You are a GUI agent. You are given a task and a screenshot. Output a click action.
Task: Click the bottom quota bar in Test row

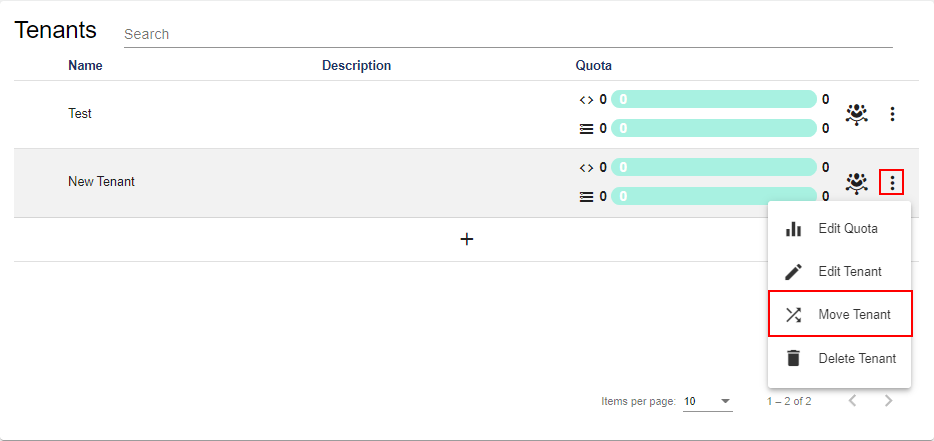pos(713,128)
